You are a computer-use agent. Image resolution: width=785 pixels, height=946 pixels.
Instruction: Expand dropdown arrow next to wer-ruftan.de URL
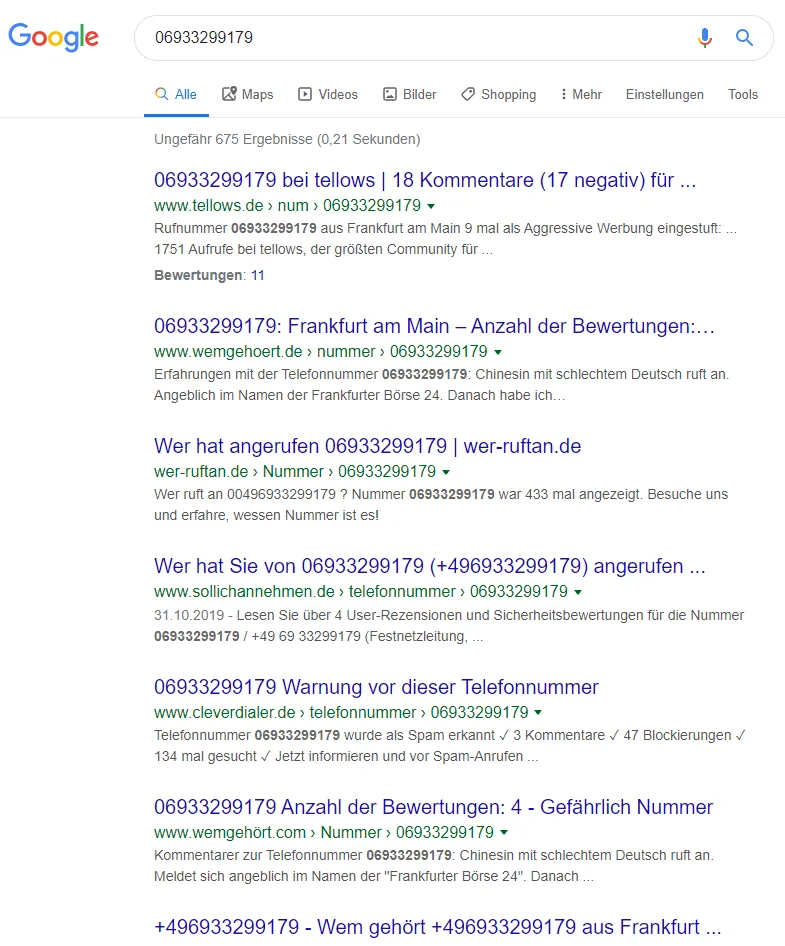click(446, 472)
